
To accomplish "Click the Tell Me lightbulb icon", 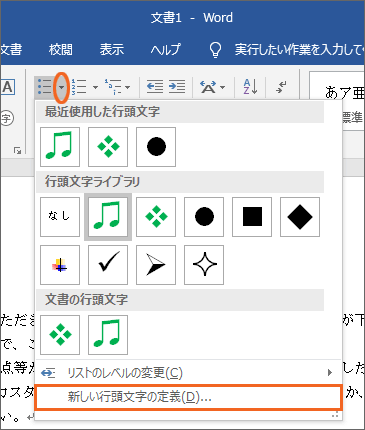I will pyautogui.click(x=215, y=50).
